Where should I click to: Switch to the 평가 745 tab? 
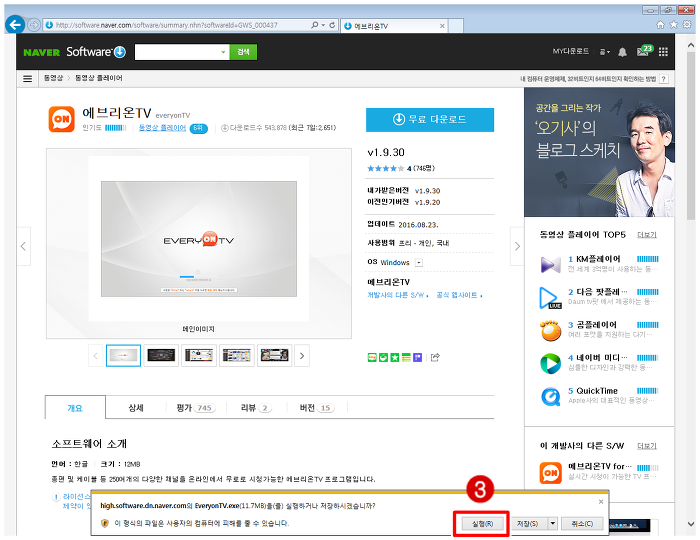pos(196,407)
